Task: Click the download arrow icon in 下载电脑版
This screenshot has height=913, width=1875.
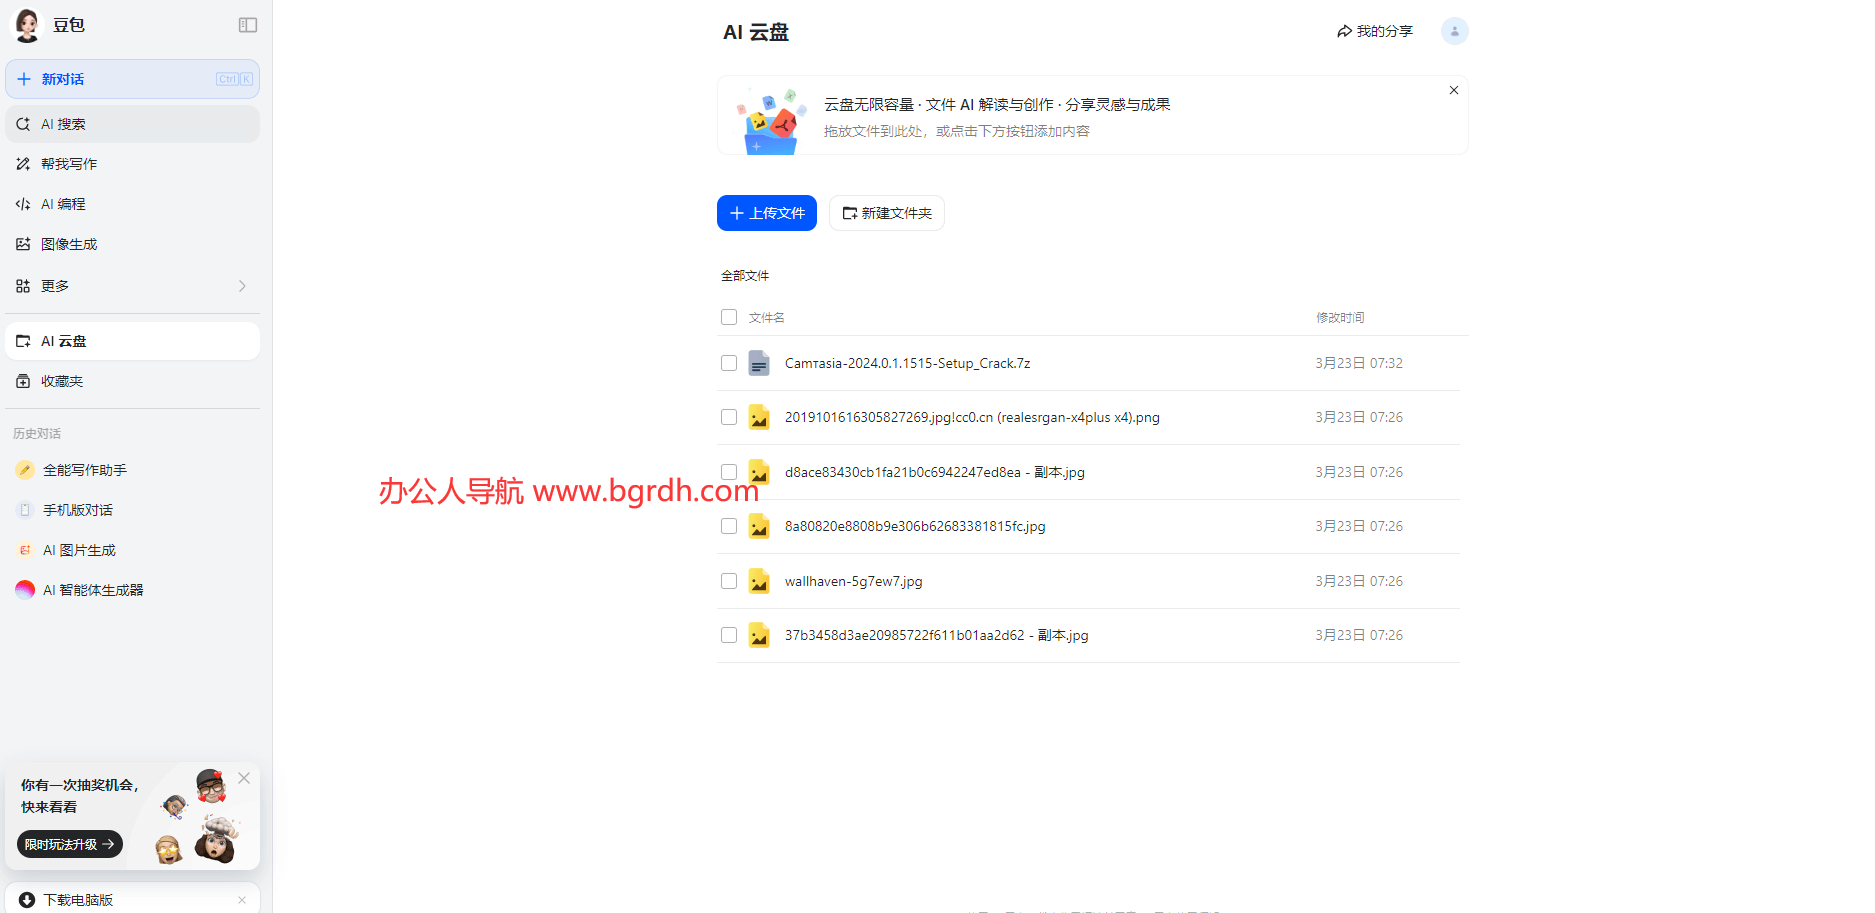Action: [27, 900]
